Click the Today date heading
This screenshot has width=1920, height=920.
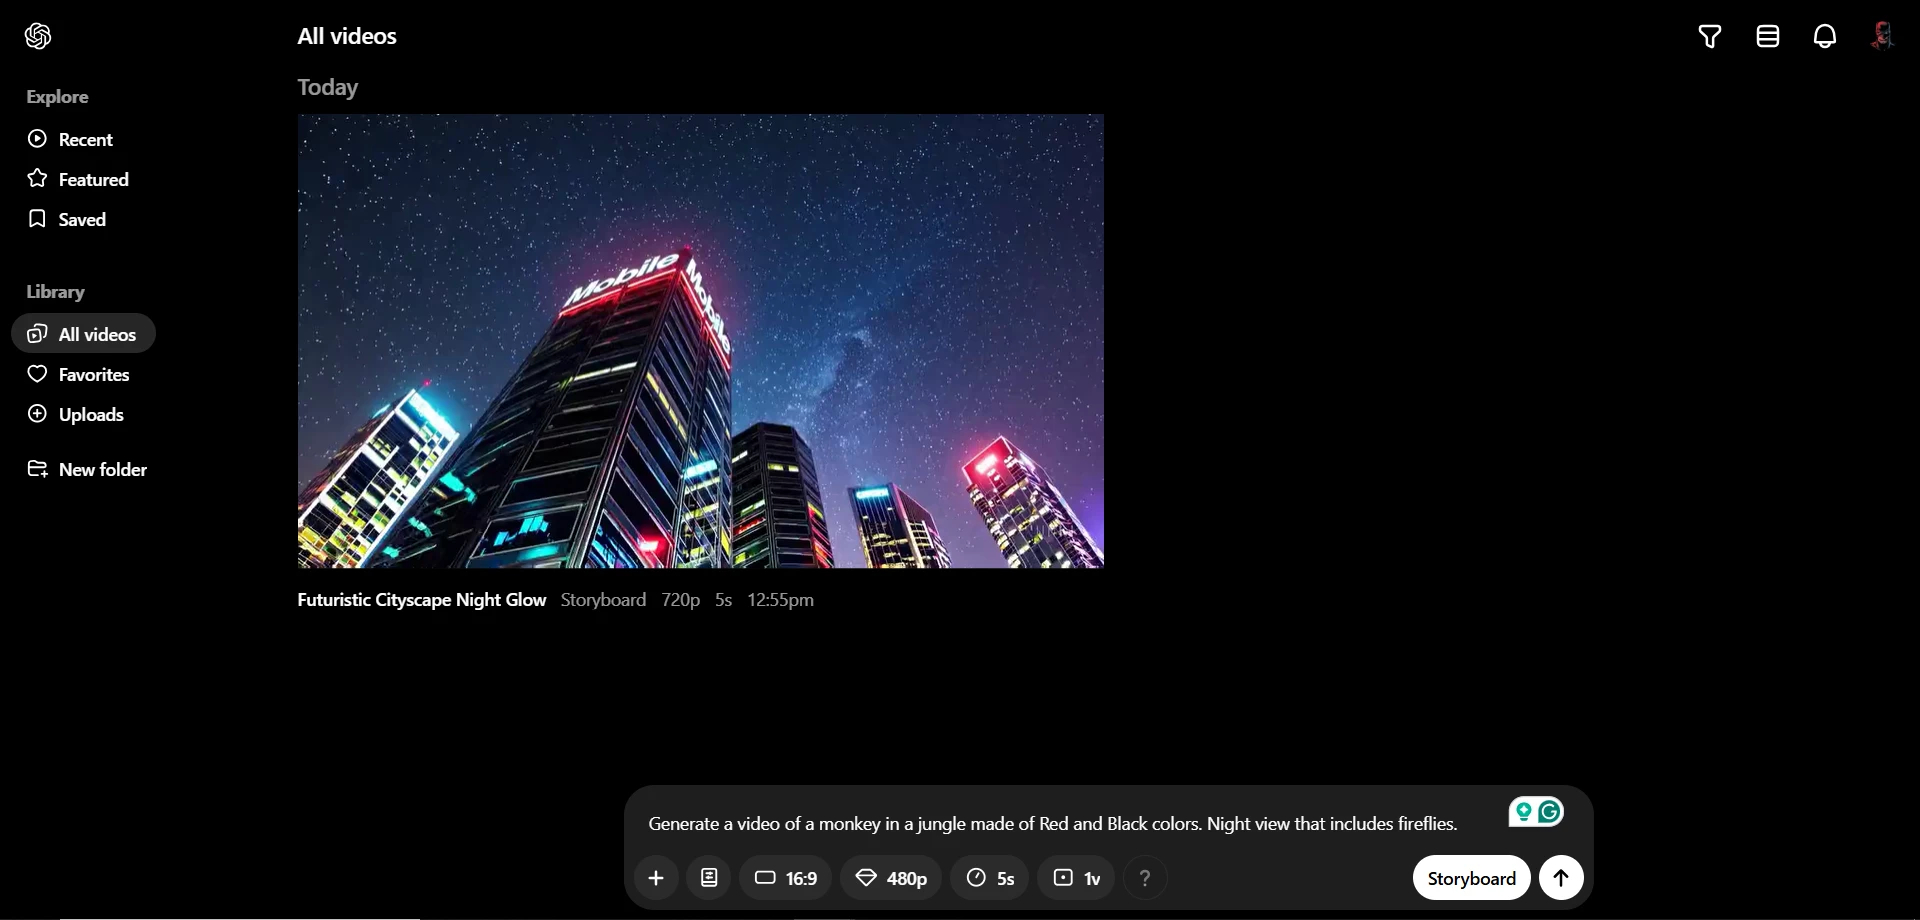coord(328,88)
